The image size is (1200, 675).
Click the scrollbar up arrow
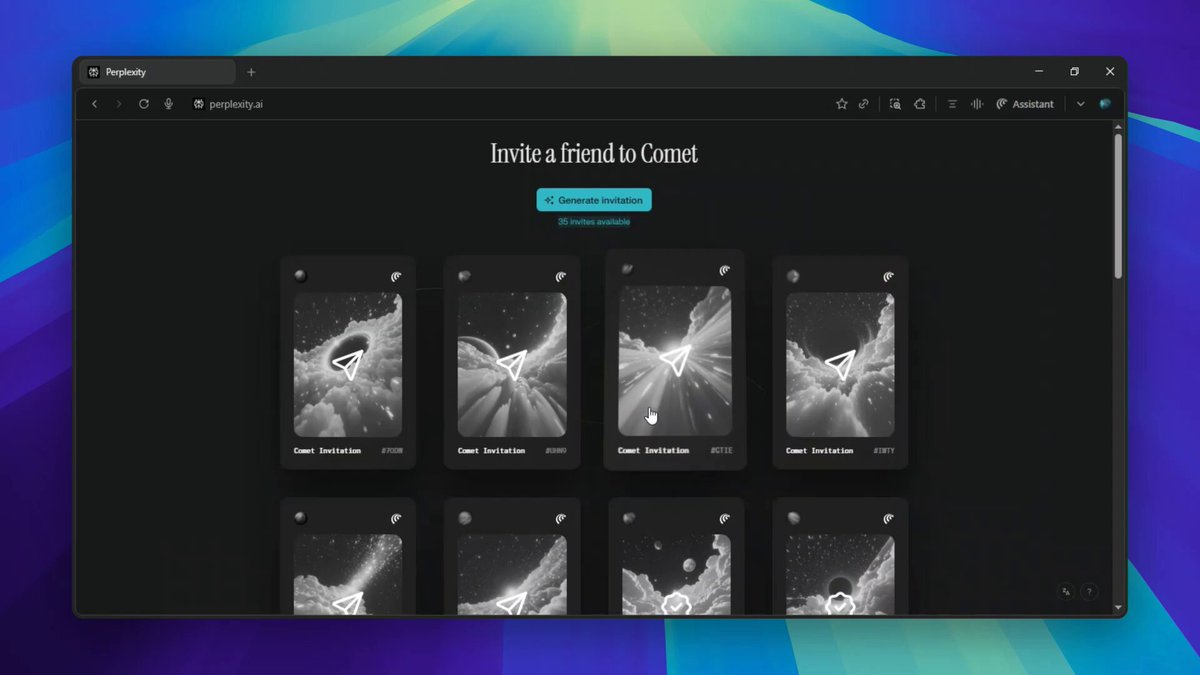point(1118,128)
